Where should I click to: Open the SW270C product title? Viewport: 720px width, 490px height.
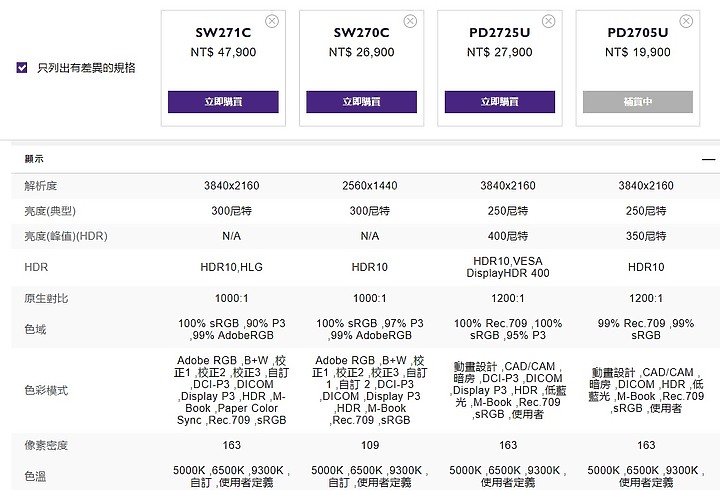[361, 33]
